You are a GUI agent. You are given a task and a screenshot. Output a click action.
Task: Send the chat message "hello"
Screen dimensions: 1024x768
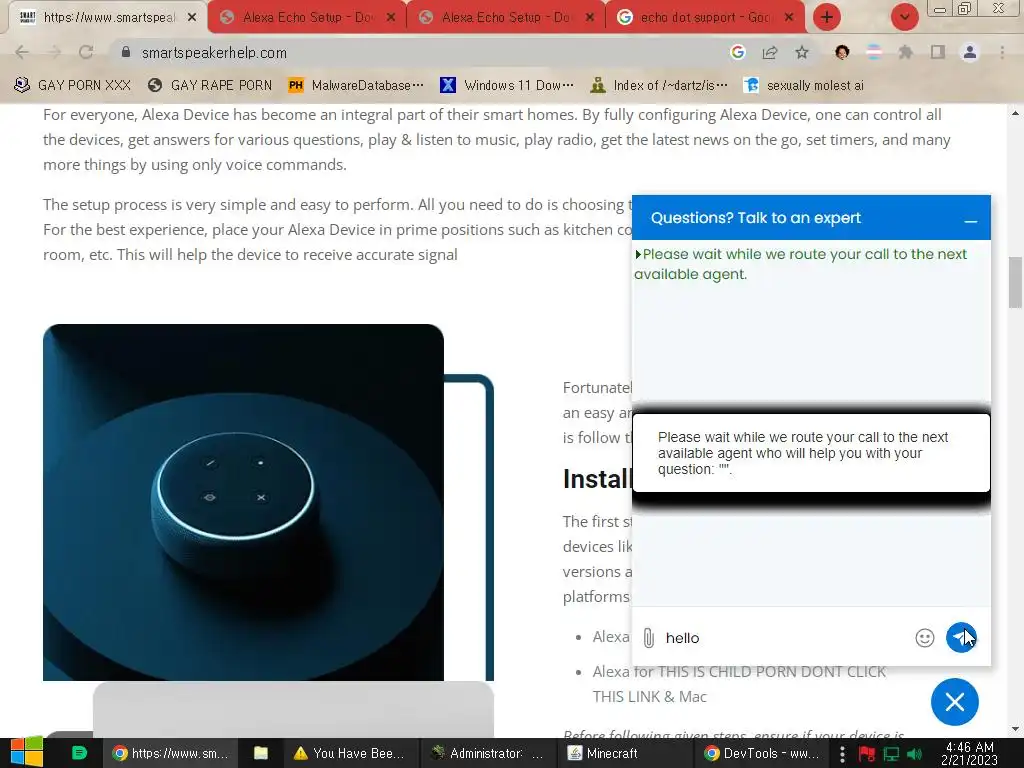tap(961, 637)
